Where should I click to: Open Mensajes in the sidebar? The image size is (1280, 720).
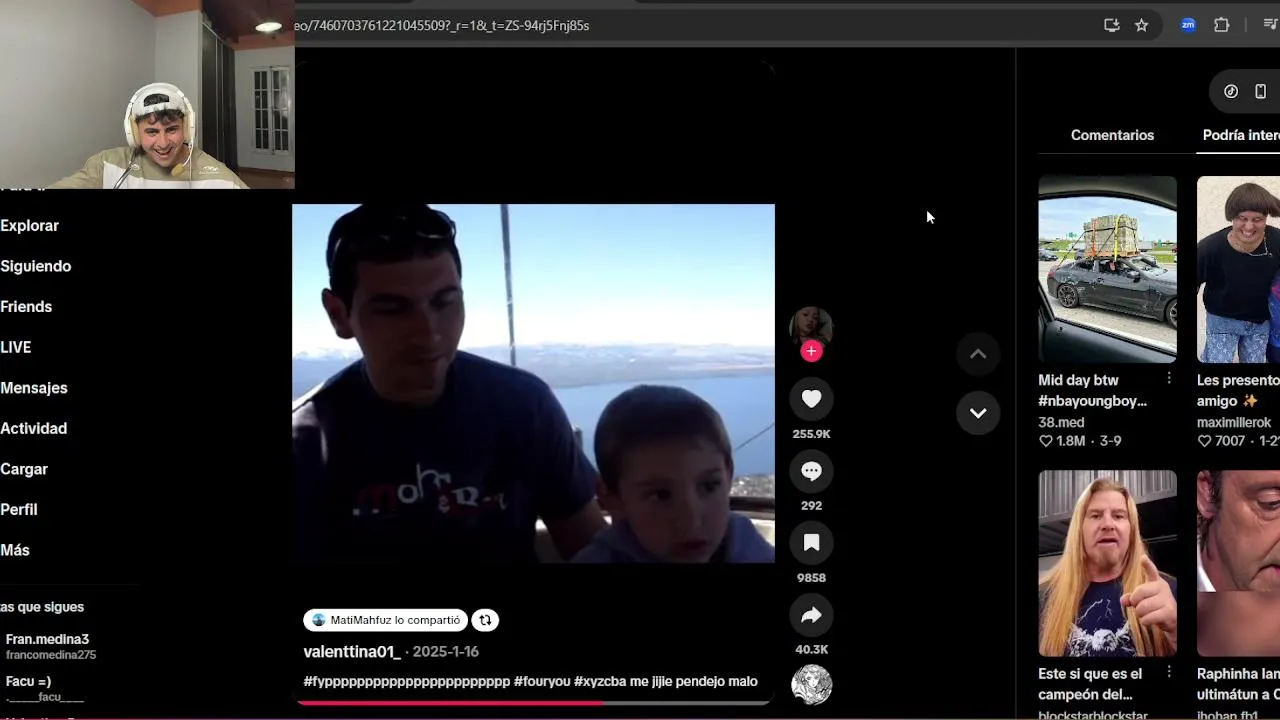tap(34, 388)
